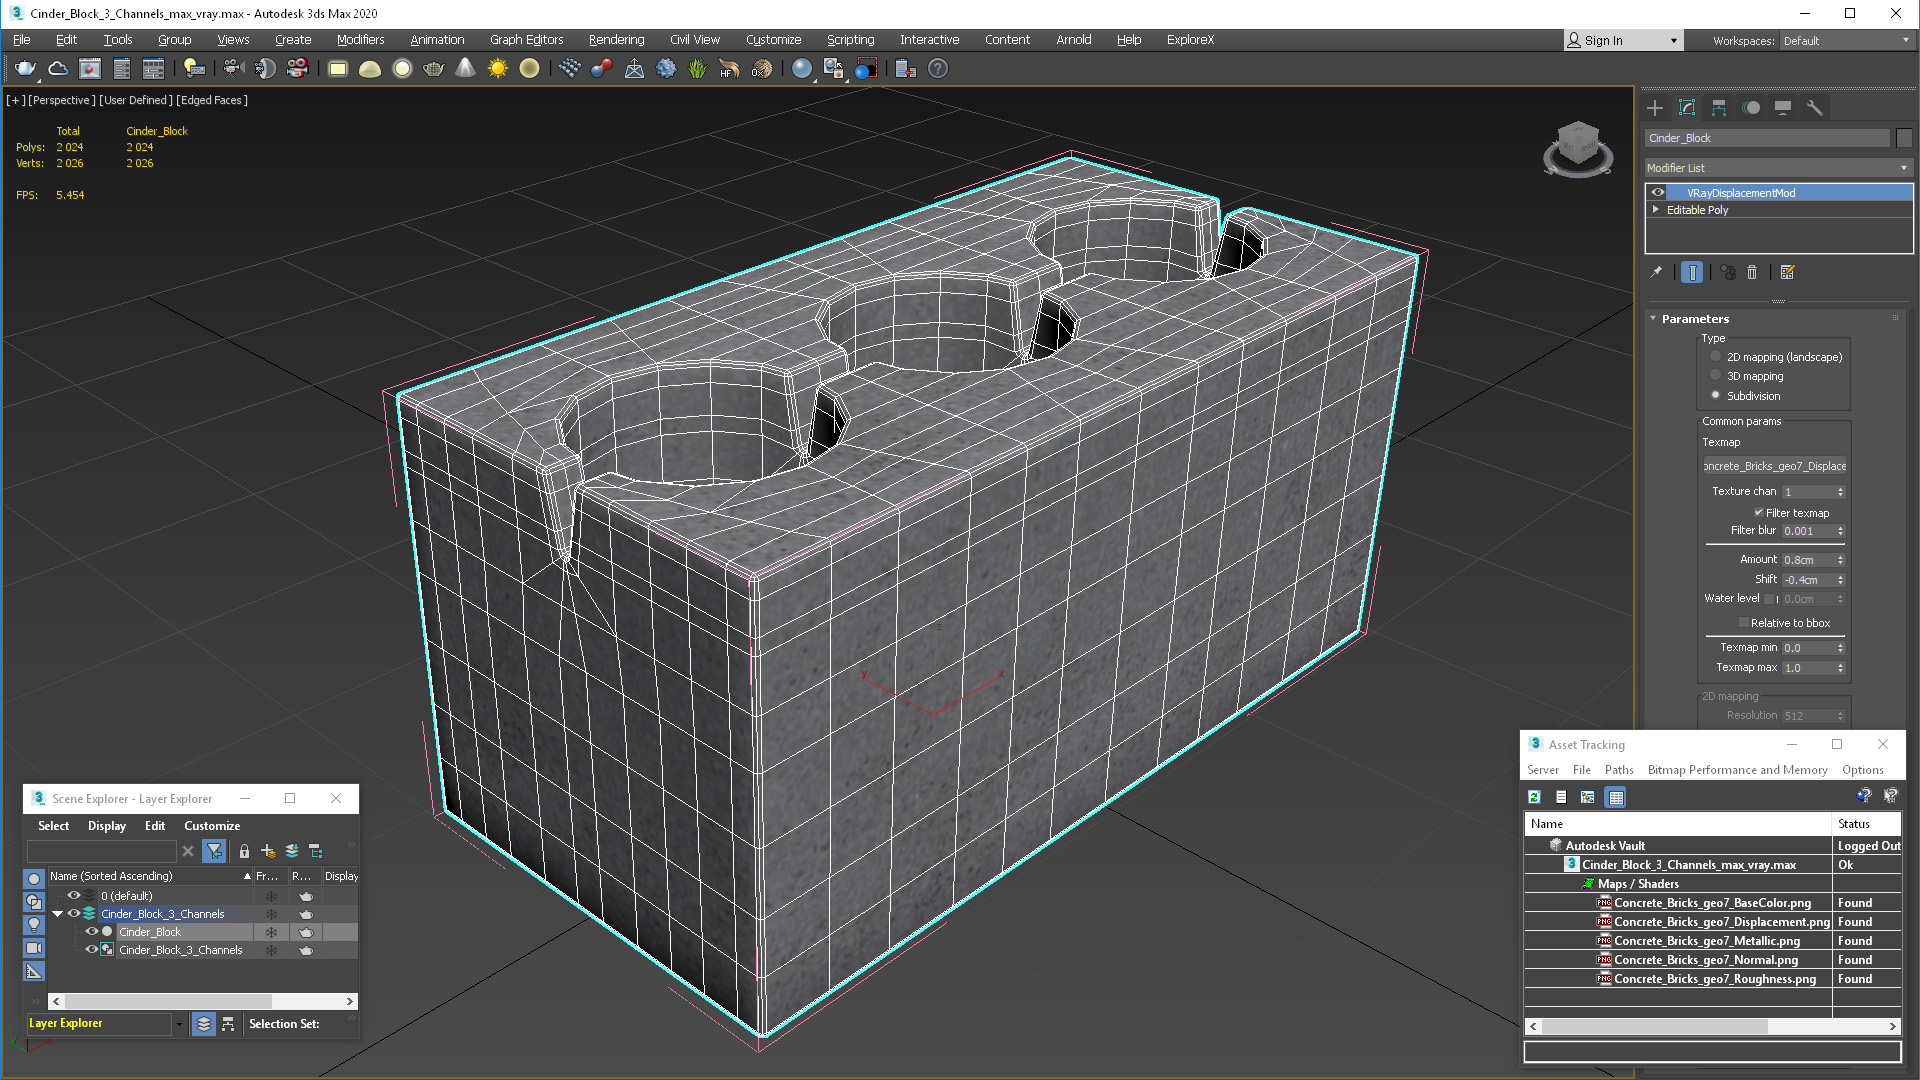This screenshot has height=1080, width=1920.
Task: Open the Rendering menu
Action: coord(616,40)
